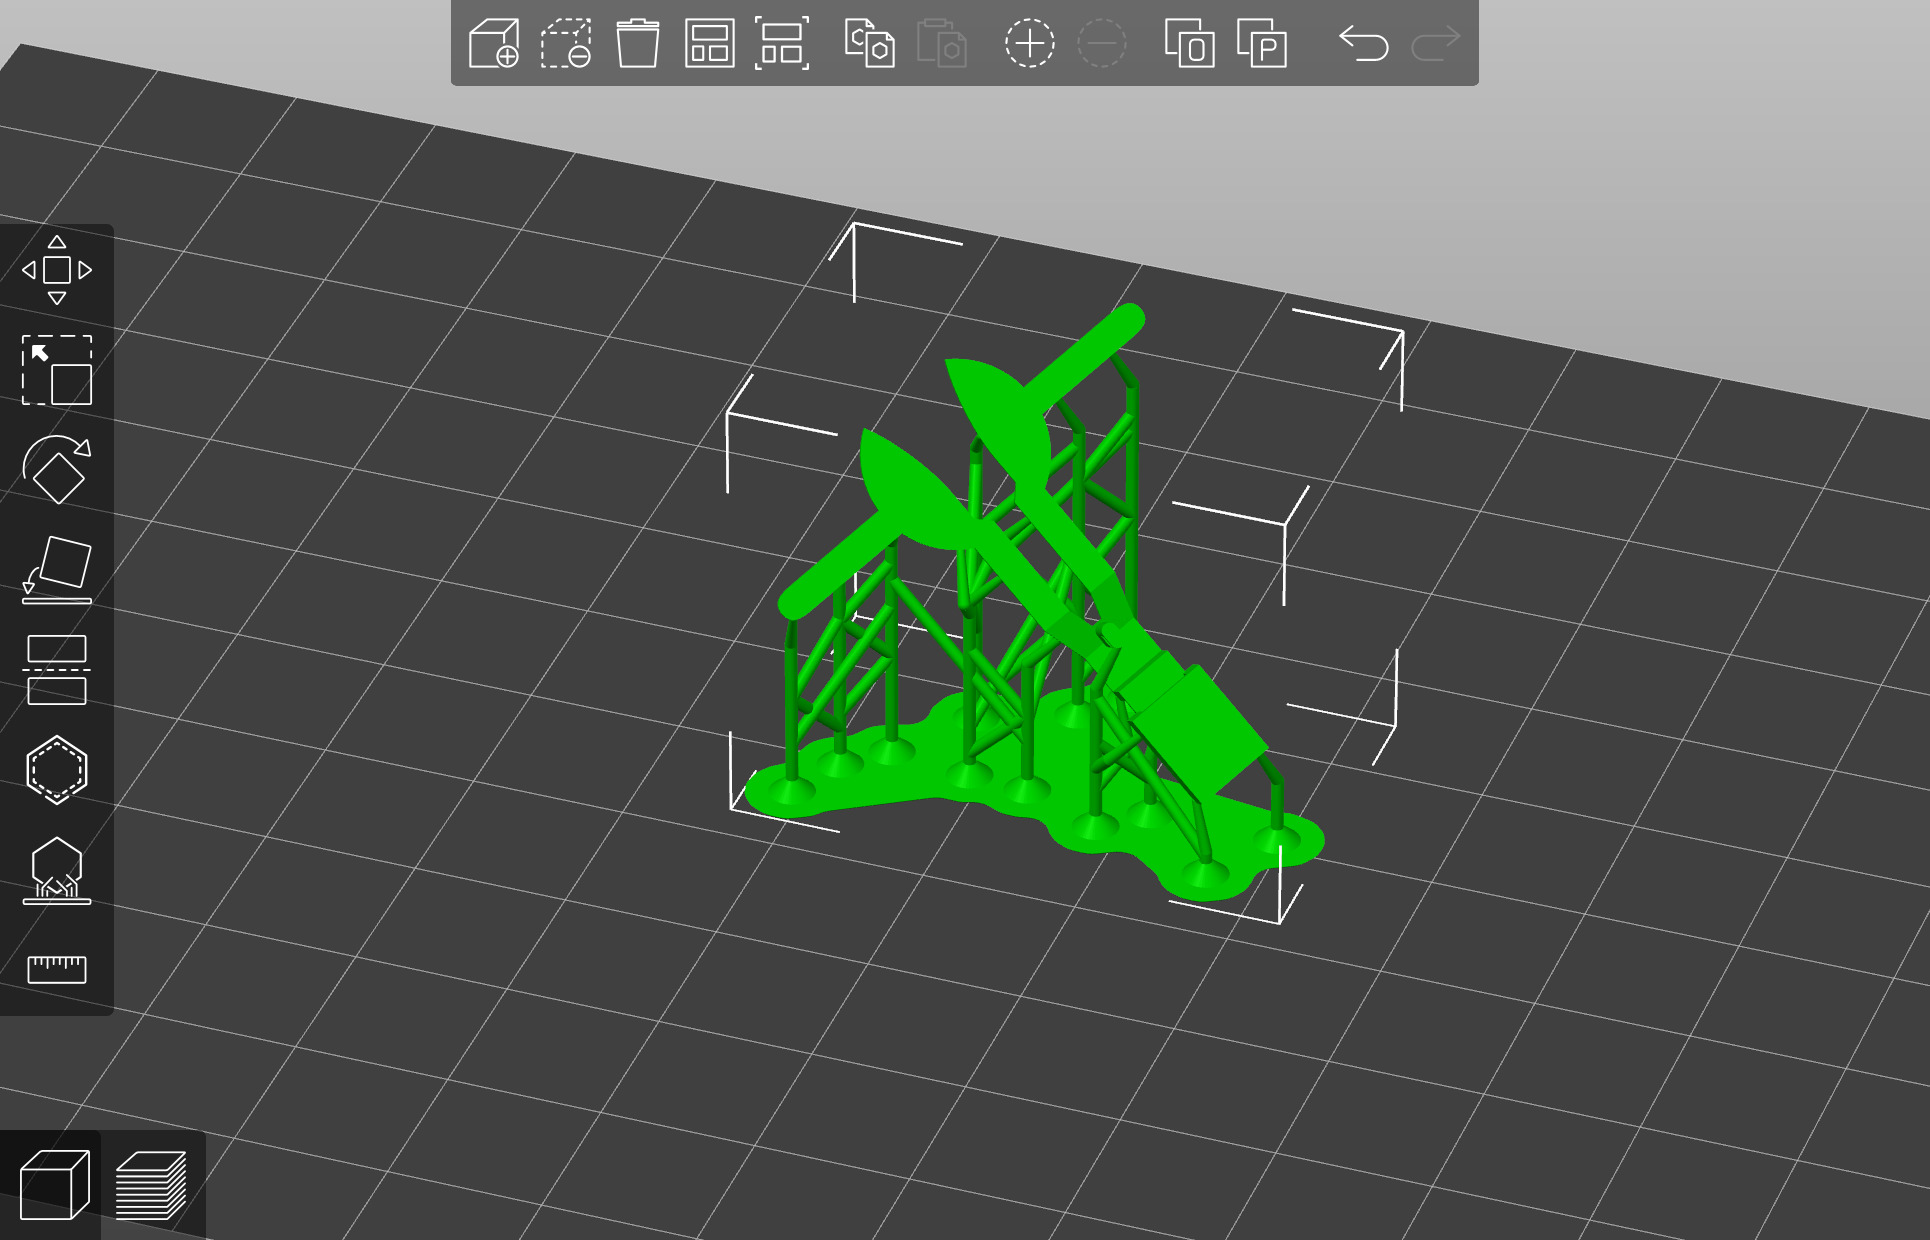Click the Add instance plus icon
This screenshot has width=1930, height=1240.
[1029, 44]
